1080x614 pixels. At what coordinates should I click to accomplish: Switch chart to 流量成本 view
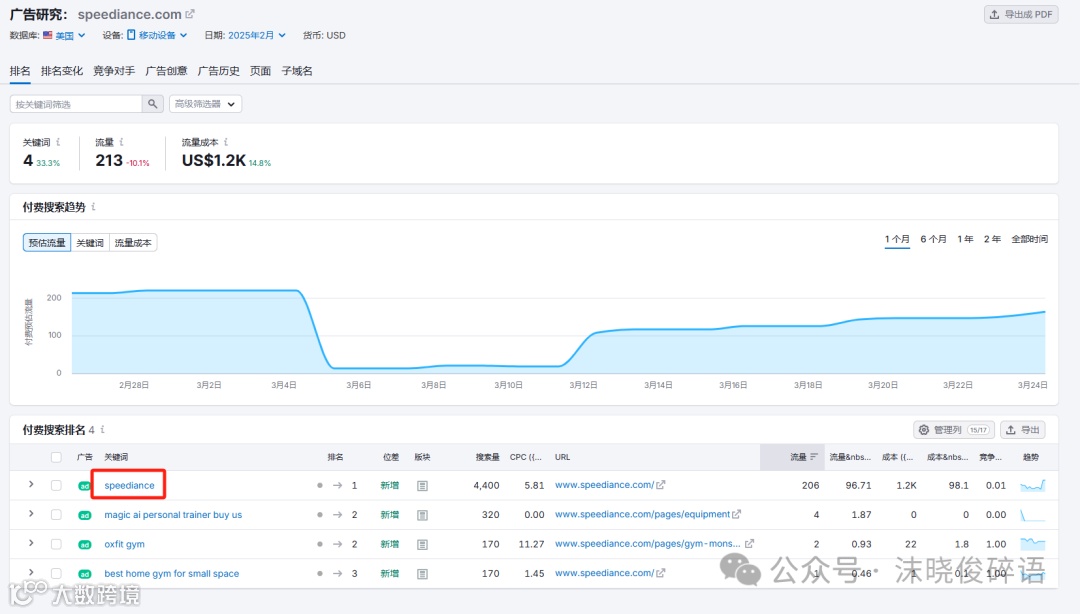pyautogui.click(x=133, y=243)
